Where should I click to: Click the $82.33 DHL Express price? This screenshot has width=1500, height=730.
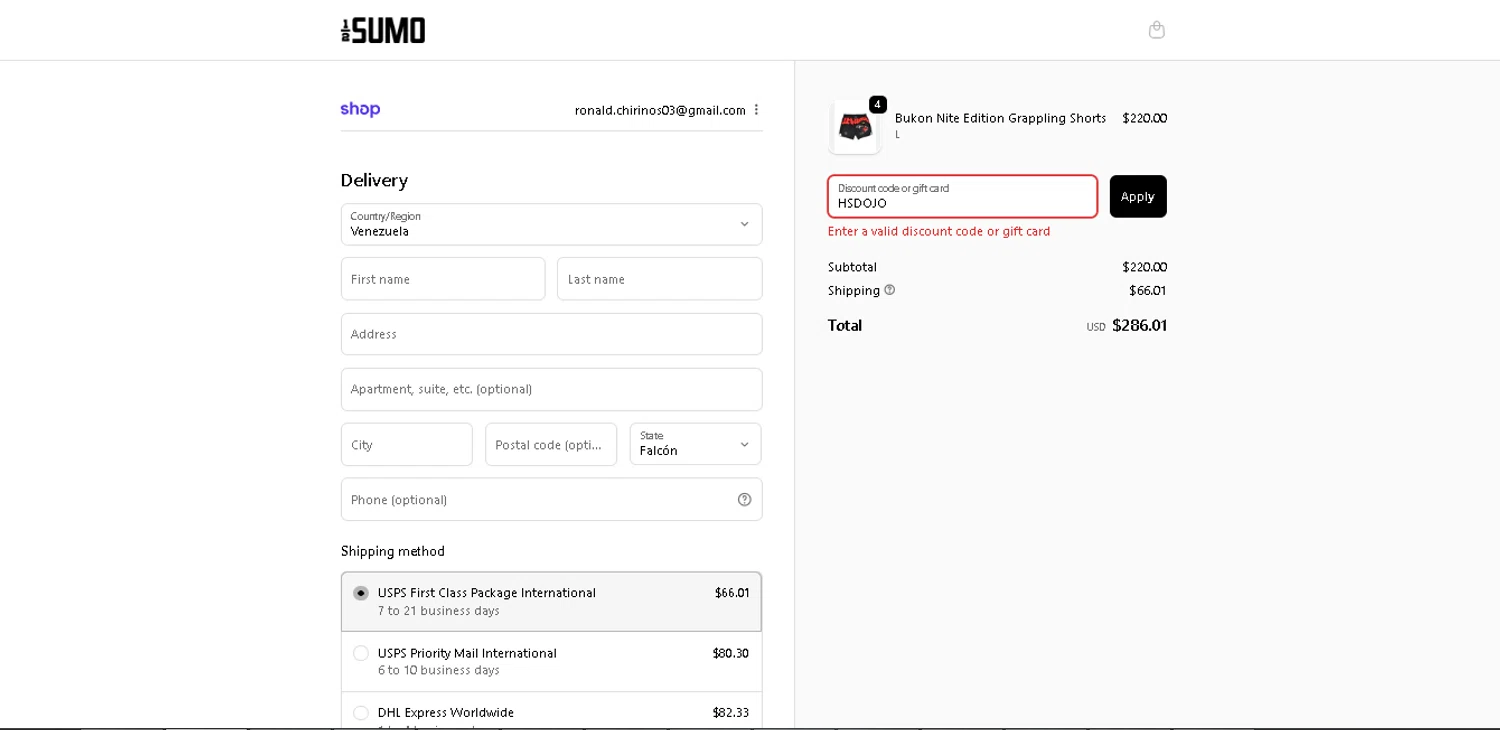point(730,712)
